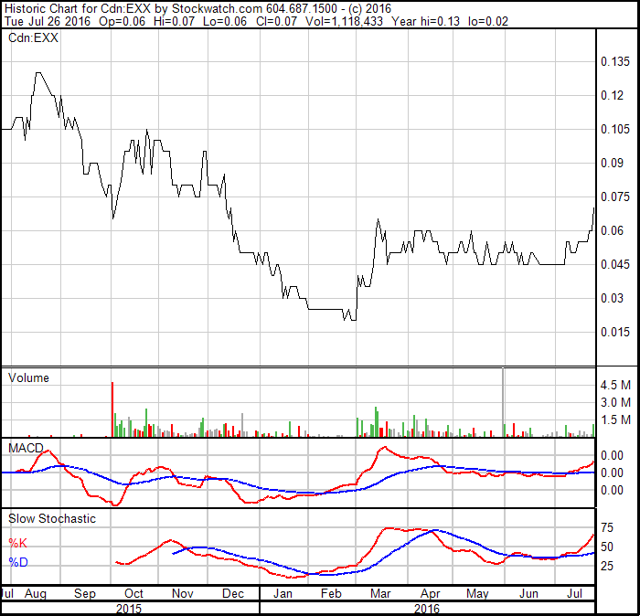Viewport: 640px width, 616px height.
Task: Click the tall gray volume spike in late May
Action: (503, 403)
